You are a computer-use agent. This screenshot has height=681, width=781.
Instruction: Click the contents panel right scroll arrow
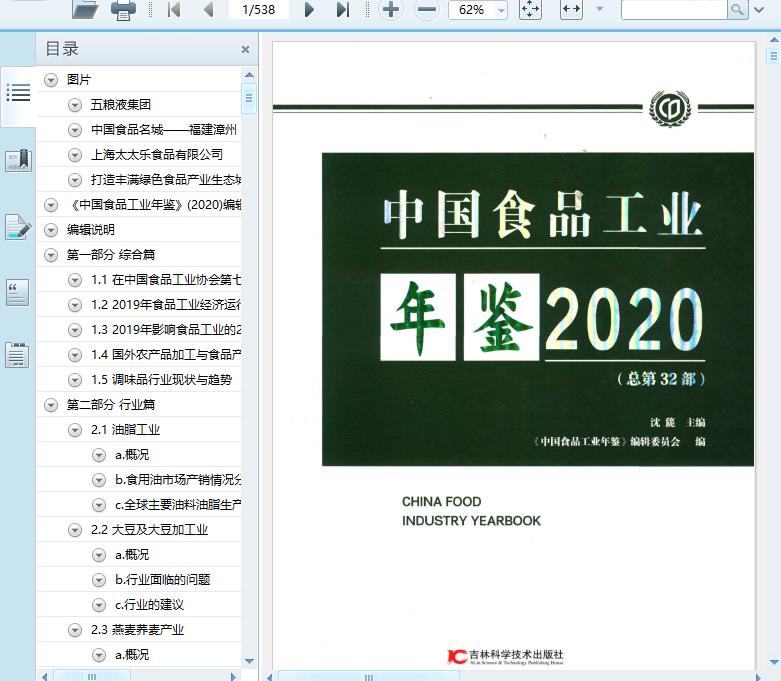[233, 677]
